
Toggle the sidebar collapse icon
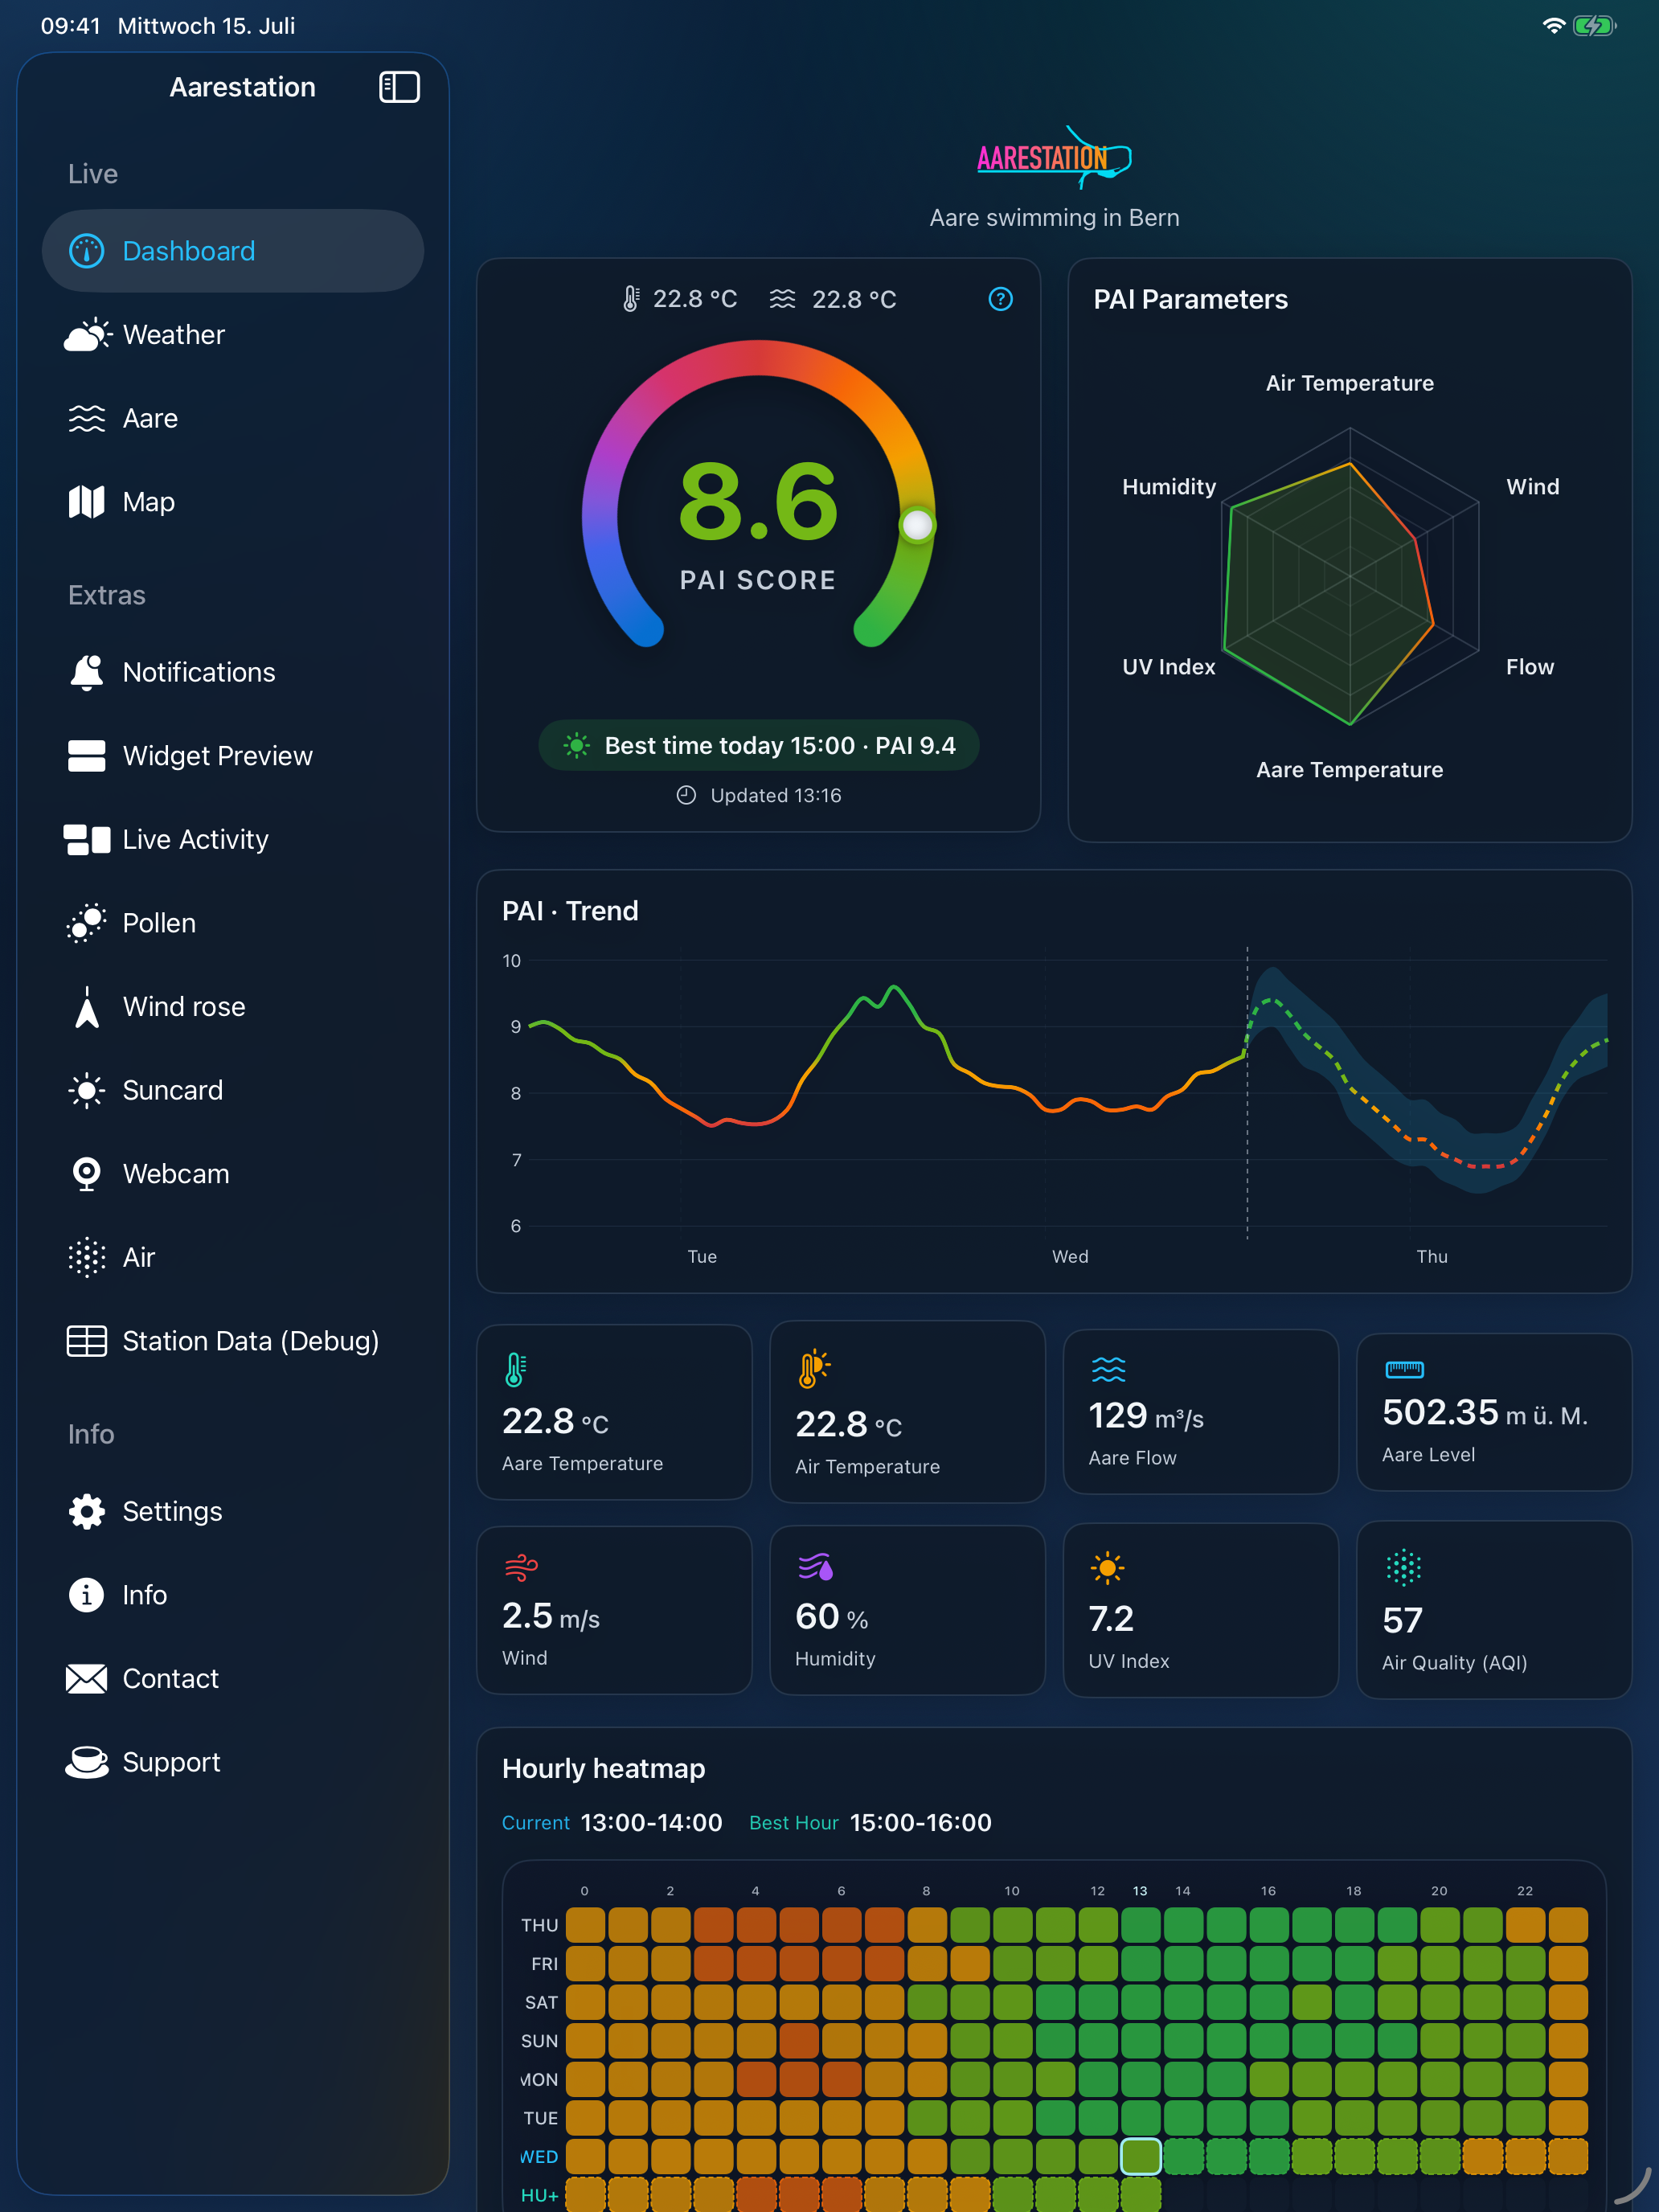coord(399,87)
